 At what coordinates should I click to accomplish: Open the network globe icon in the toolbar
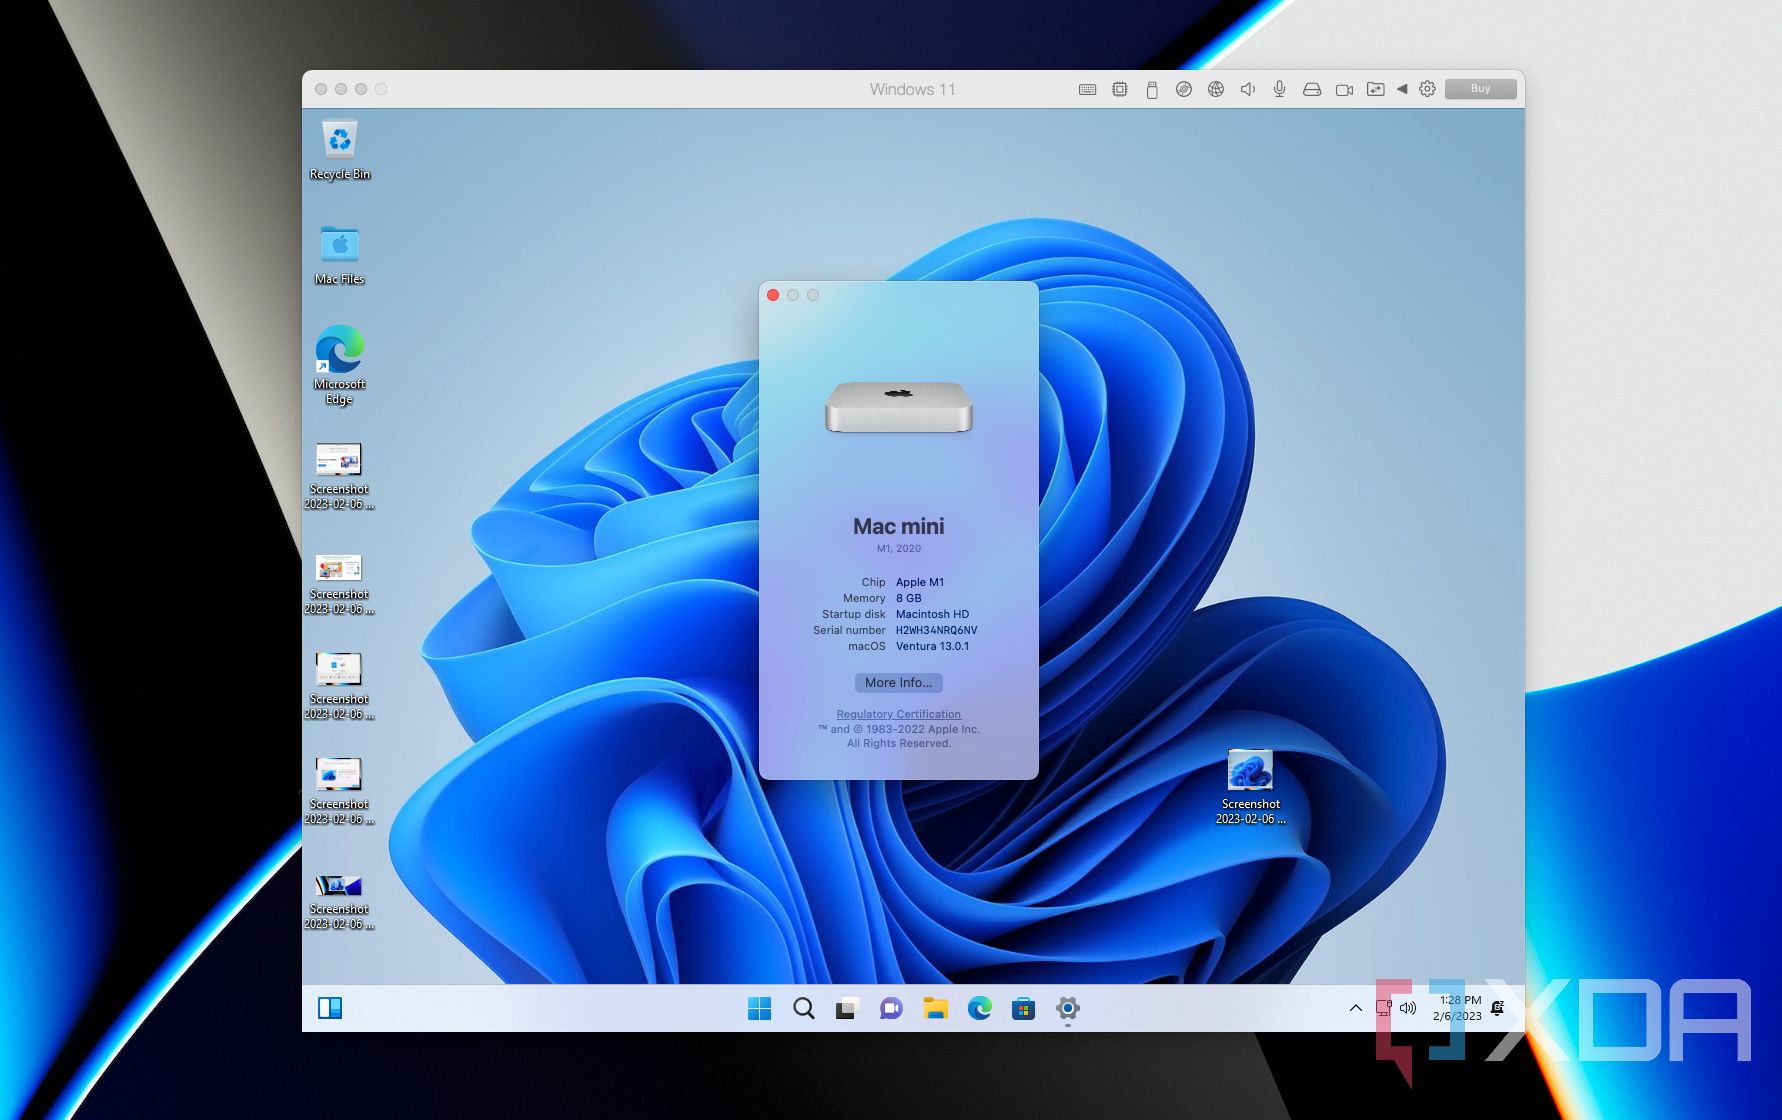pyautogui.click(x=1215, y=88)
